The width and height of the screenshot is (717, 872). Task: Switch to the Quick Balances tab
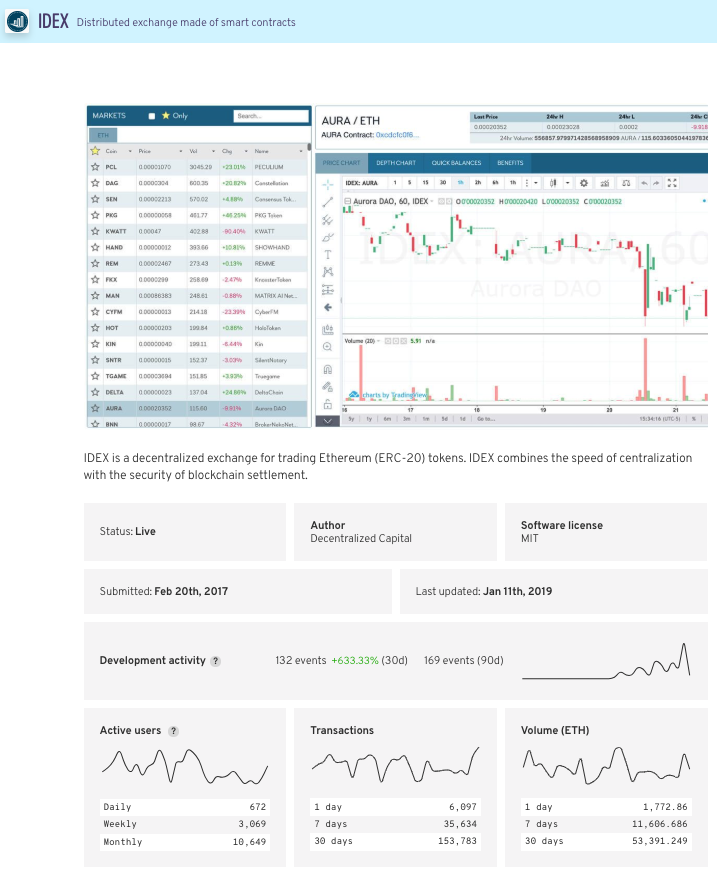457,163
